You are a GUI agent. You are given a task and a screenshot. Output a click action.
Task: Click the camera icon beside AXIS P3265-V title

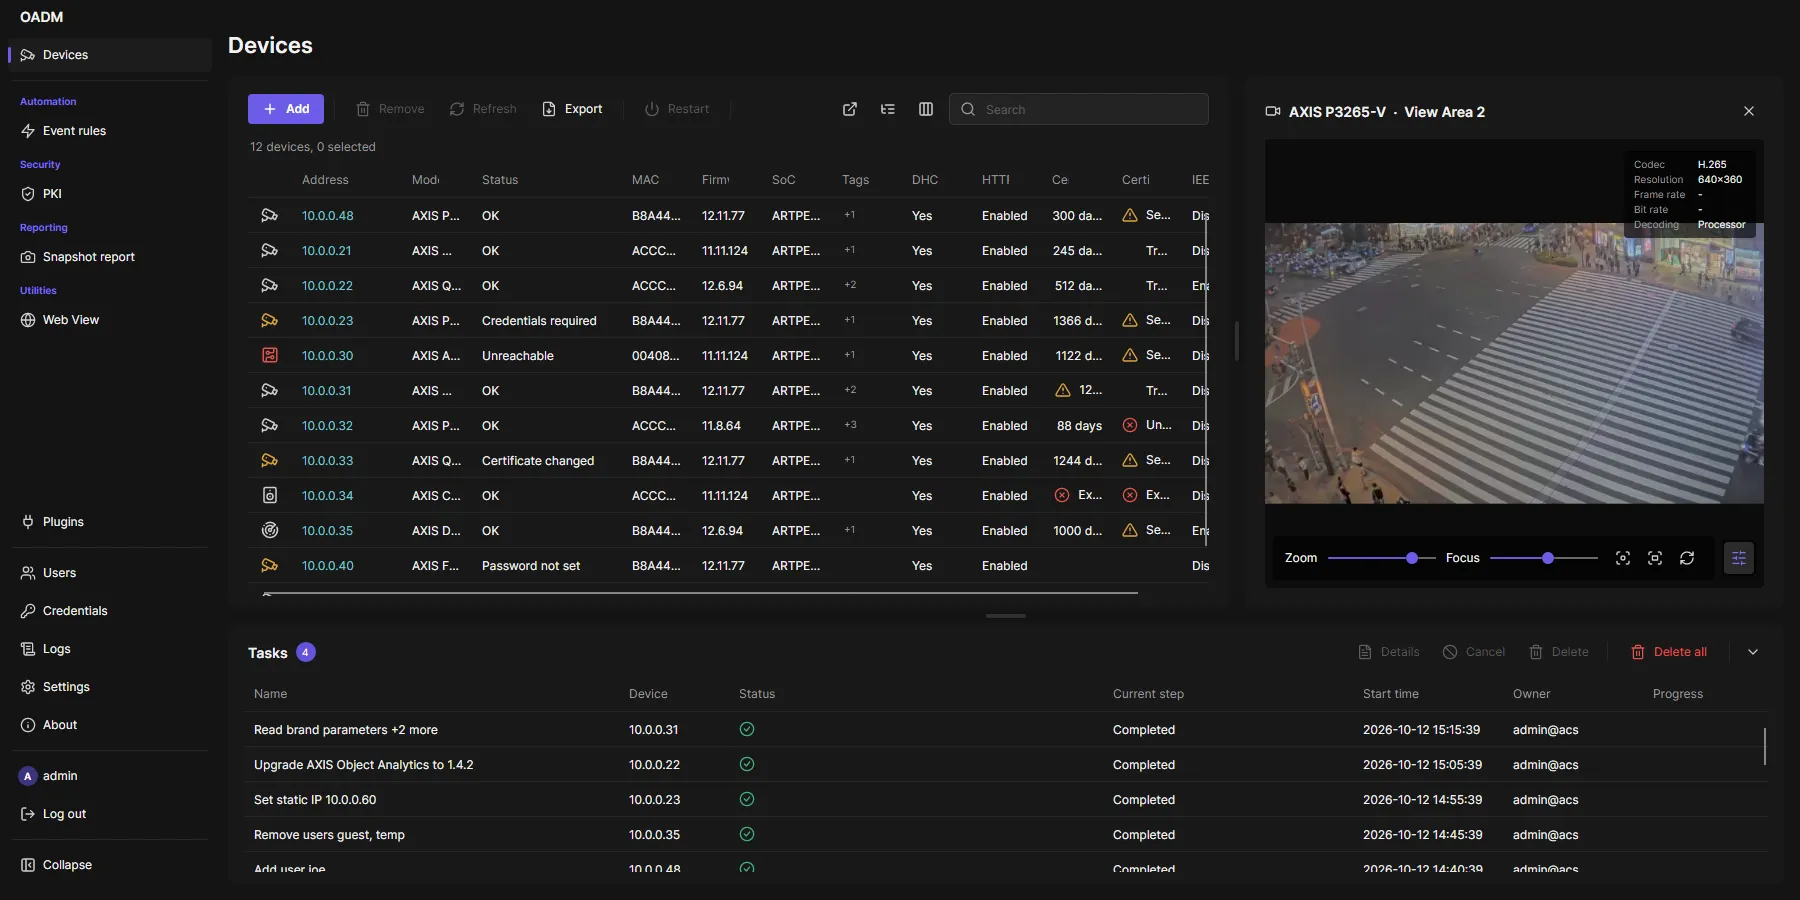1273,111
